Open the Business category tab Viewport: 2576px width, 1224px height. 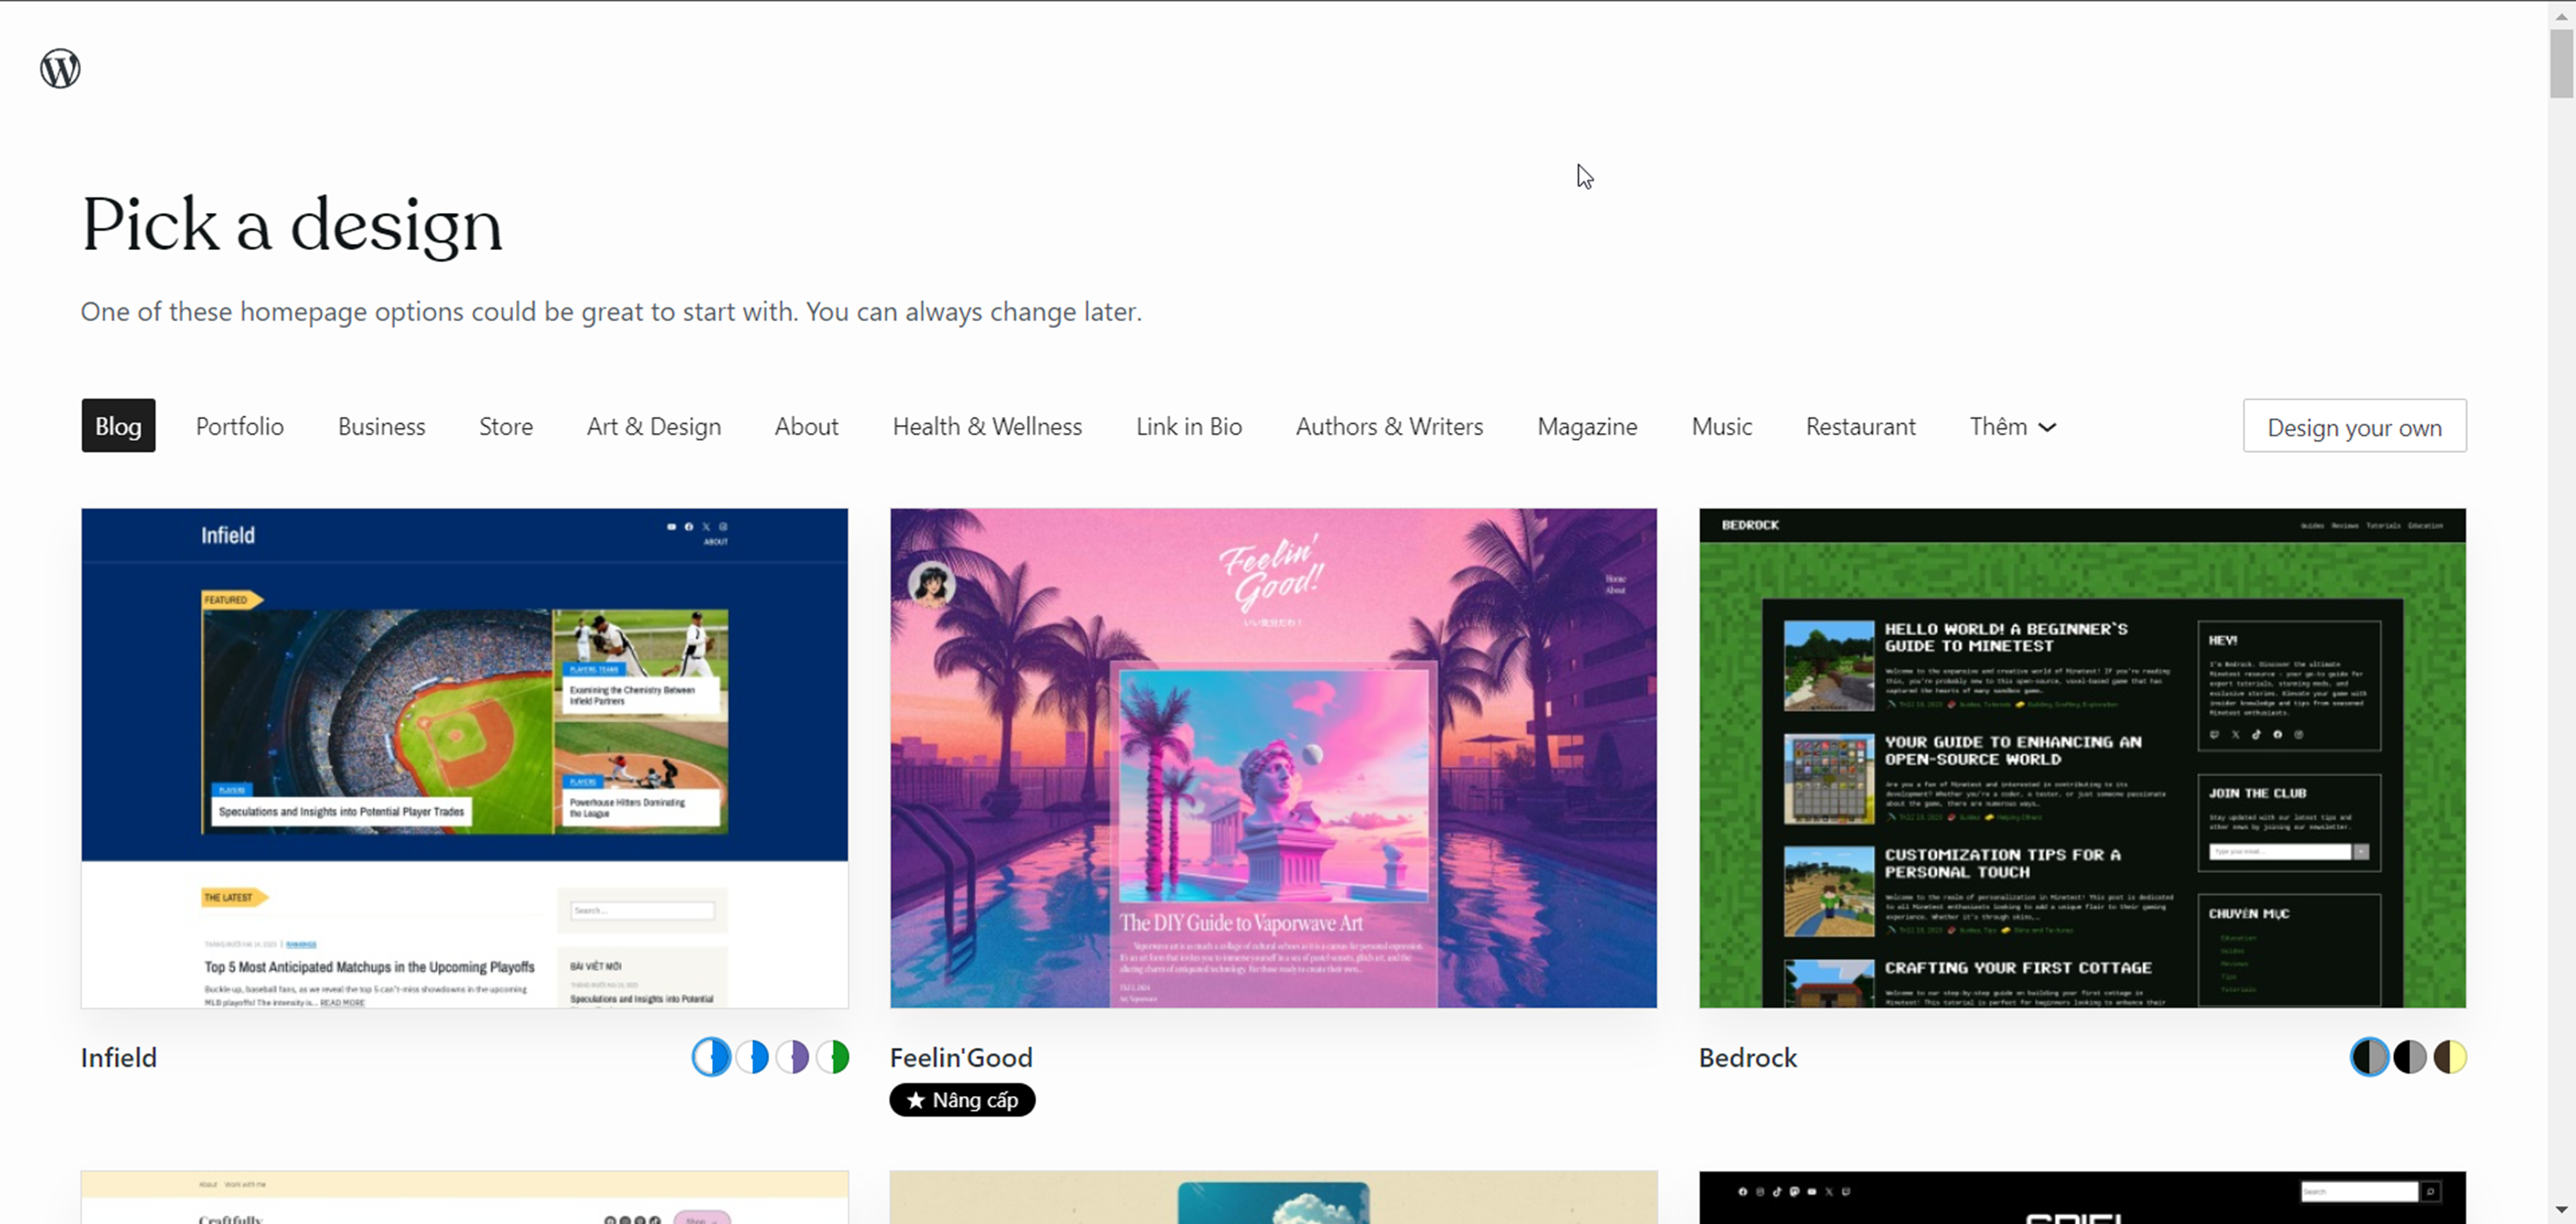click(381, 426)
